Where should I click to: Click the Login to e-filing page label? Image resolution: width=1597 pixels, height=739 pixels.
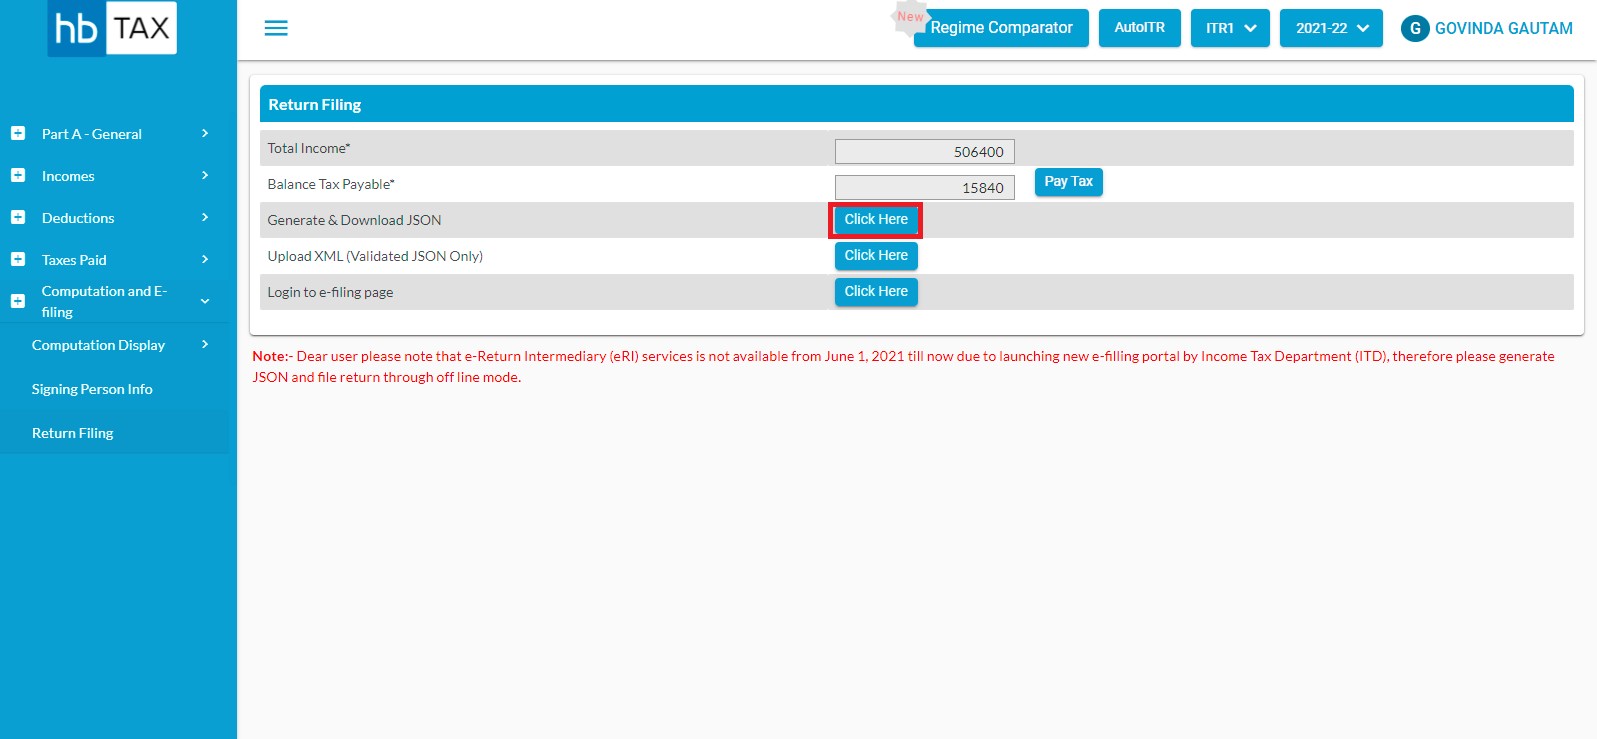[330, 292]
